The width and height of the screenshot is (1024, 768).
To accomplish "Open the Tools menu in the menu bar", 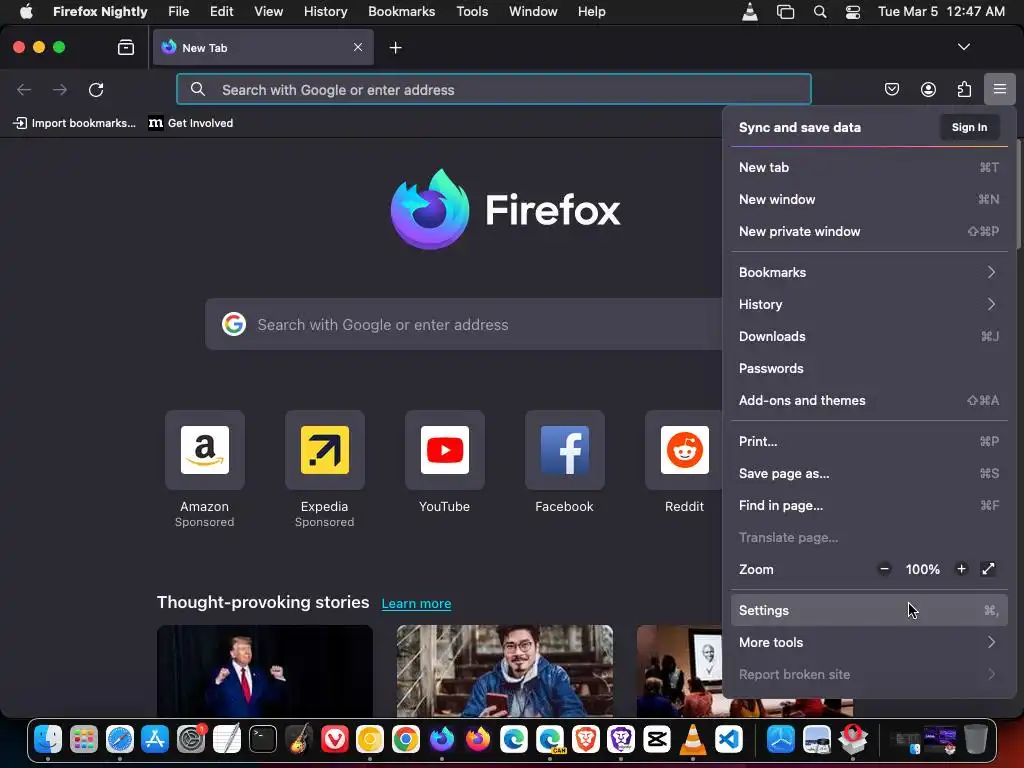I will coord(472,12).
